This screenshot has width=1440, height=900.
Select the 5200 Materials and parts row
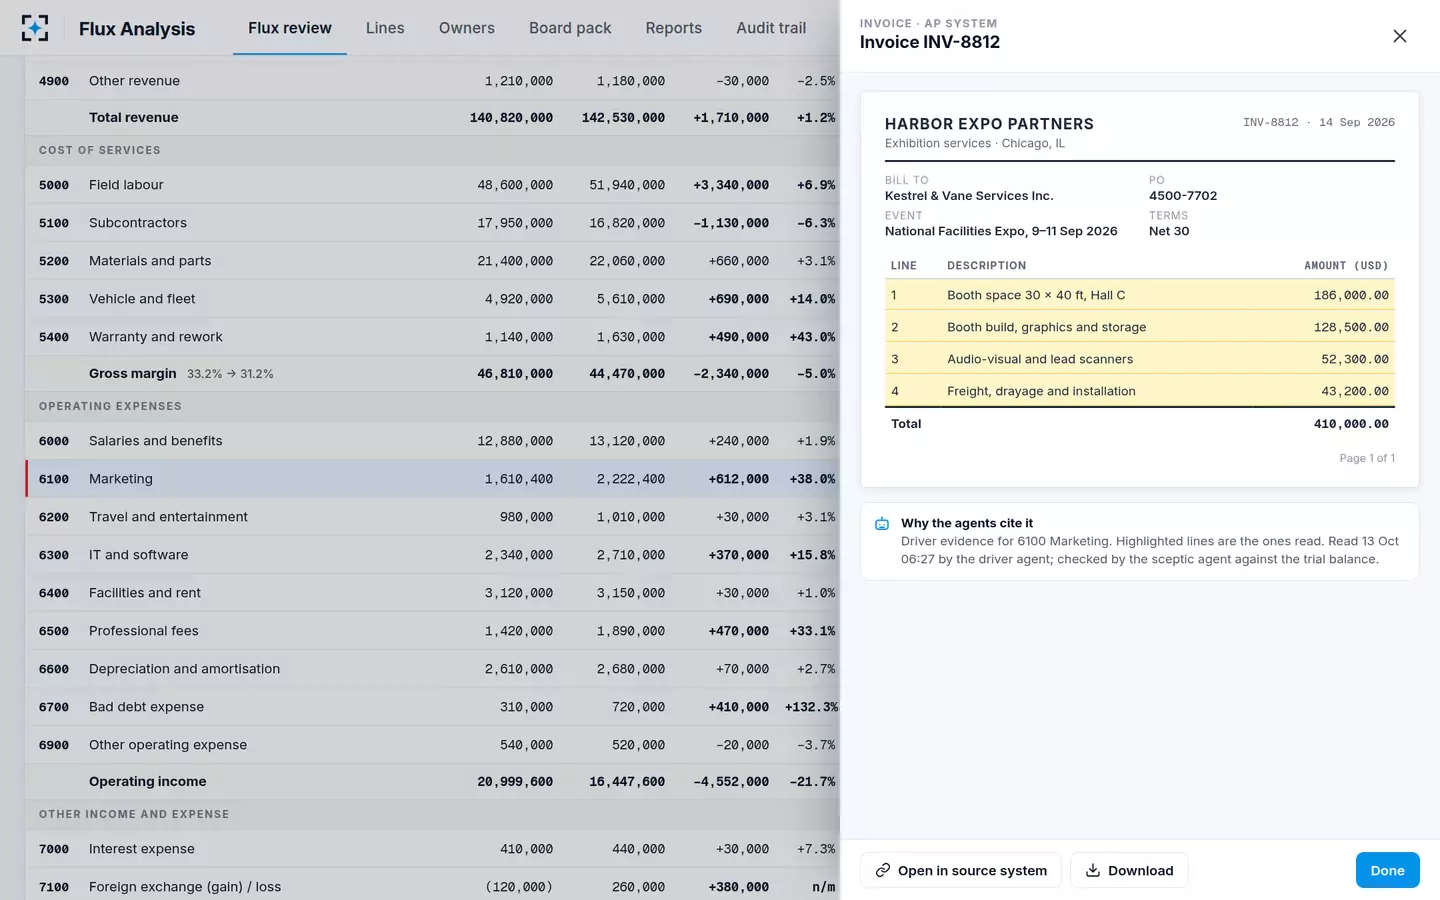(433, 261)
